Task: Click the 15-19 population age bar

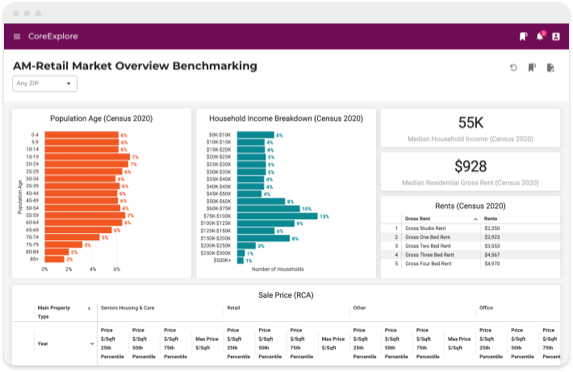Action: (87, 157)
